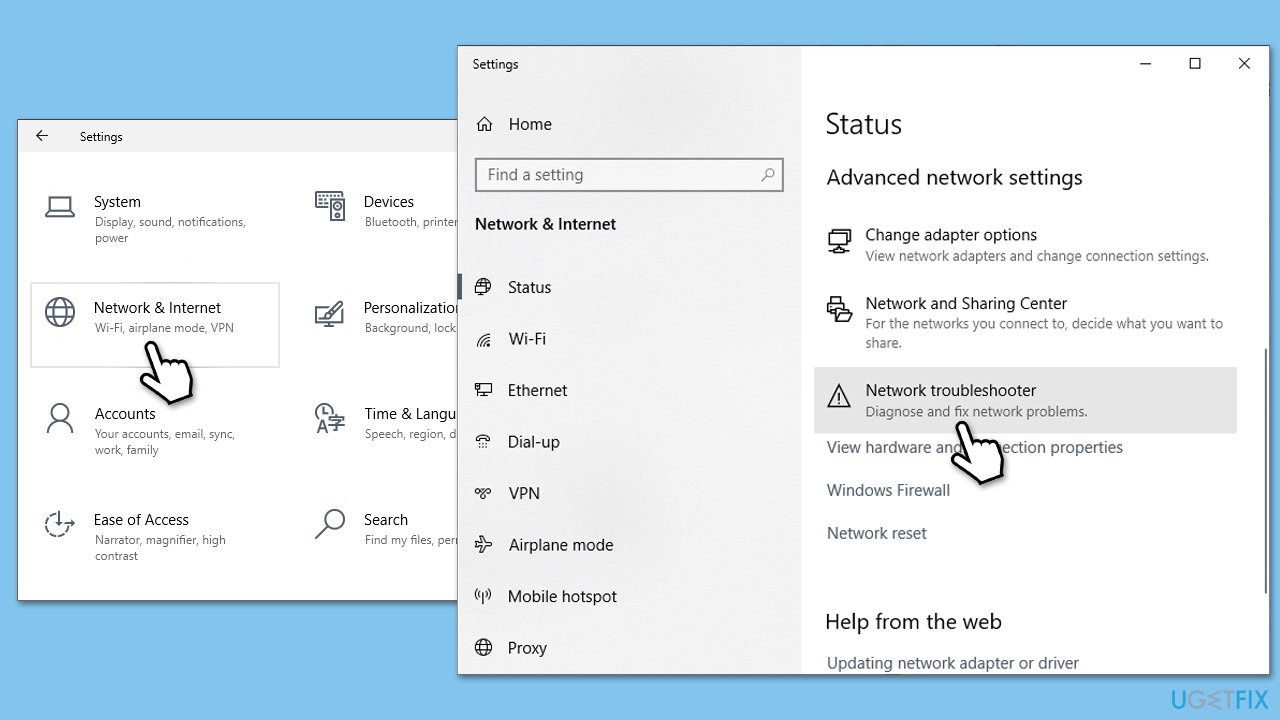Close the front Settings window

pyautogui.click(x=1244, y=64)
